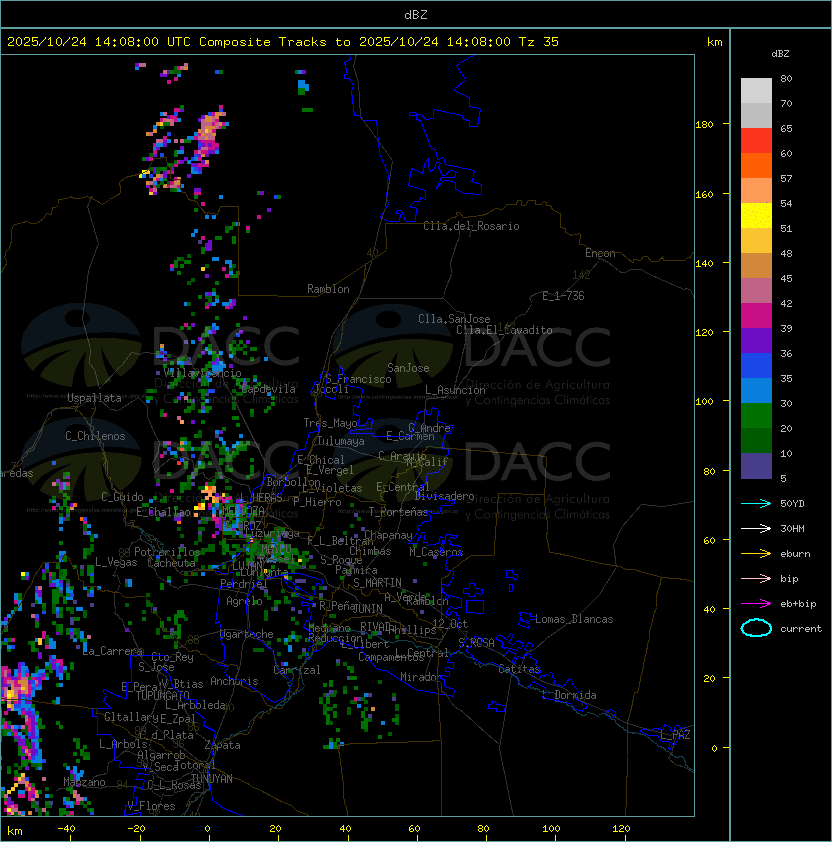Screen dimensions: 832x842
Task: Click the 42 value on color scale
Action: [786, 303]
